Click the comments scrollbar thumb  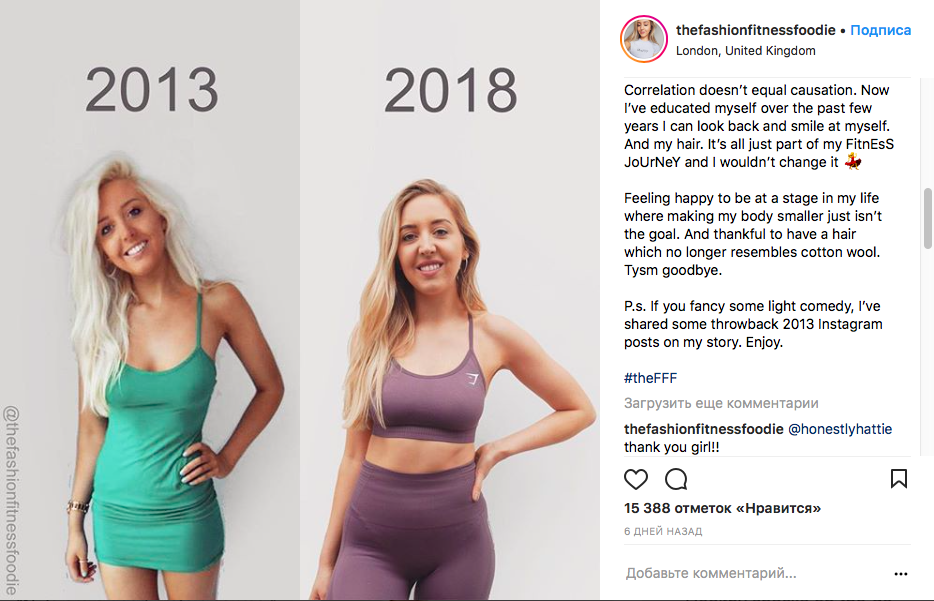928,218
